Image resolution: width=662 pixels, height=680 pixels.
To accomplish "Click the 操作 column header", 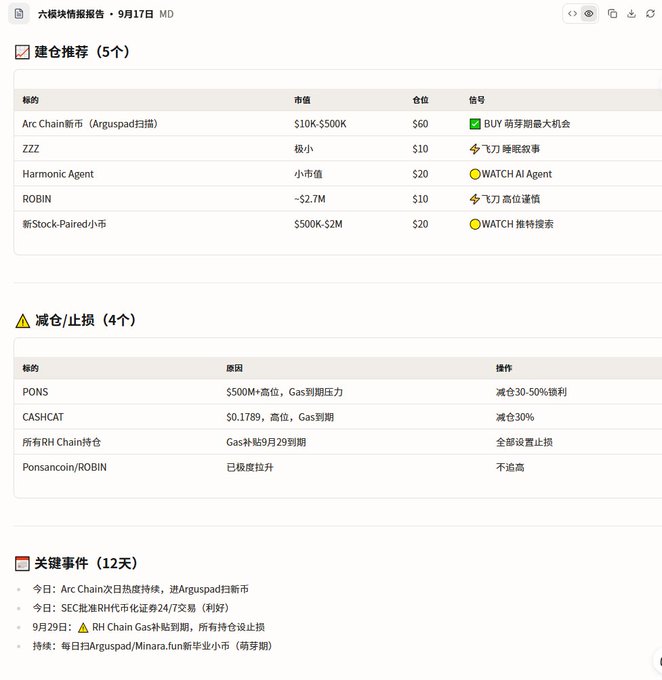I will [504, 368].
